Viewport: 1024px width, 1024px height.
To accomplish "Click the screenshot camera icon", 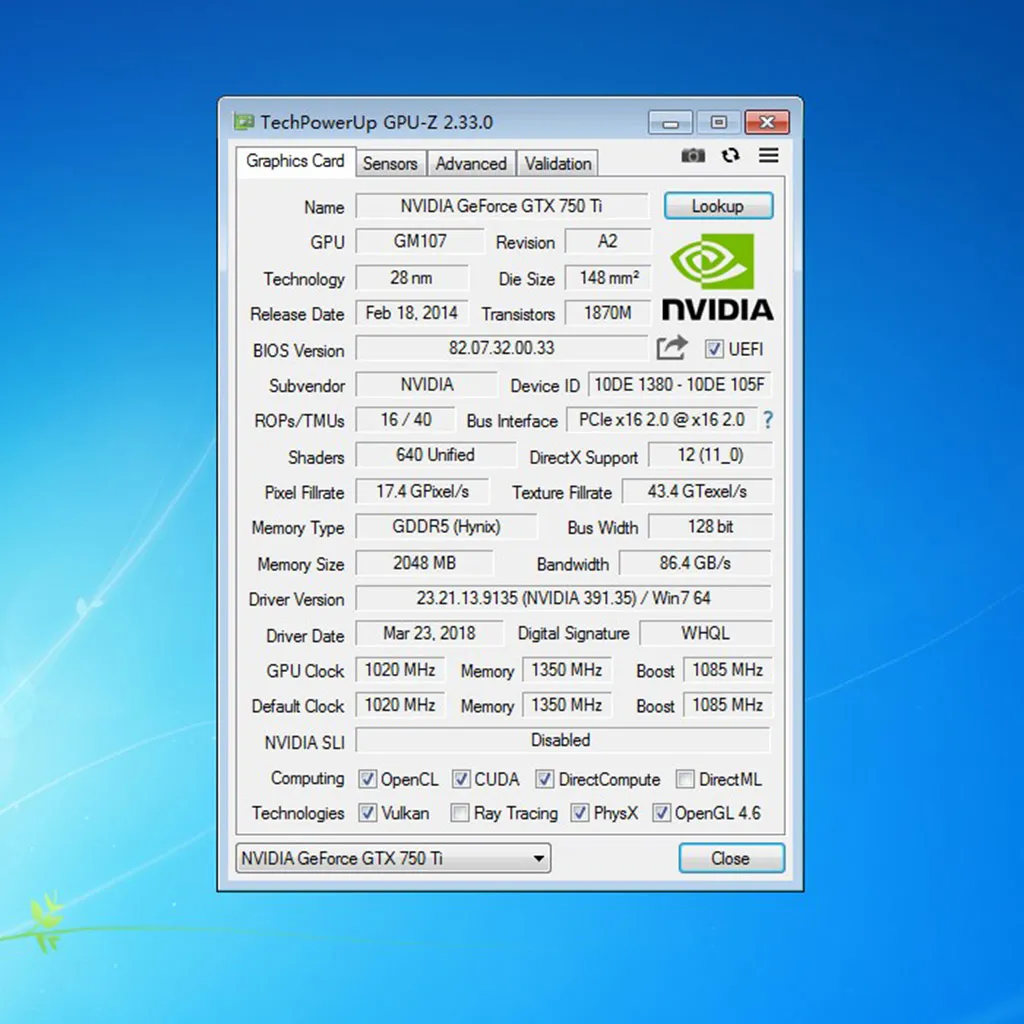I will [x=692, y=156].
